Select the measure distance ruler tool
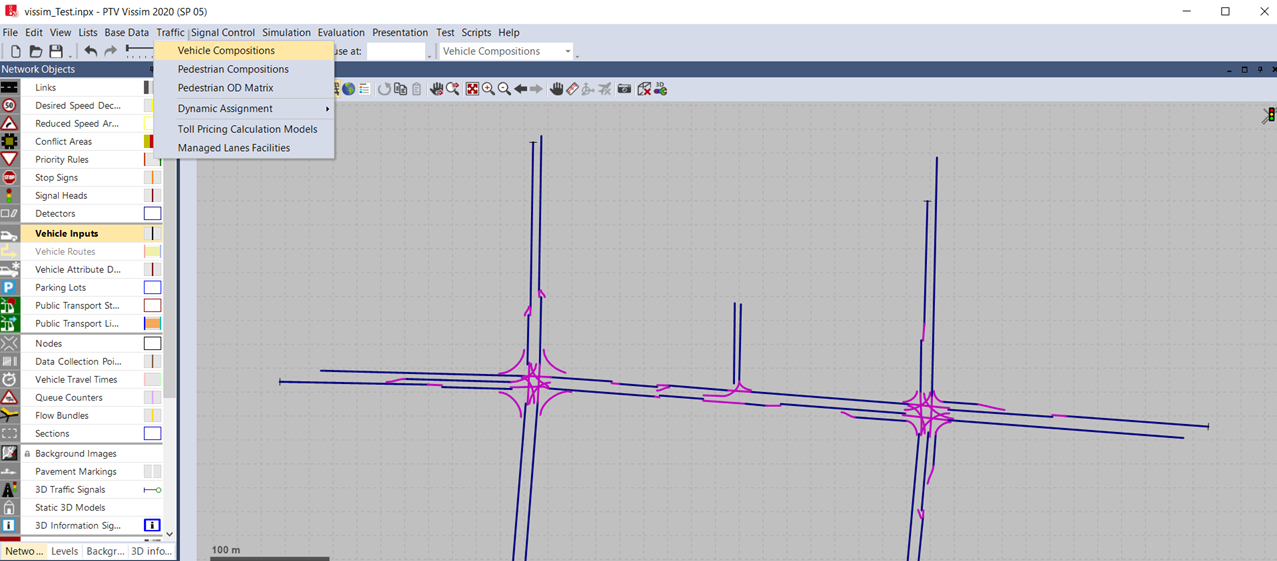 [x=572, y=89]
